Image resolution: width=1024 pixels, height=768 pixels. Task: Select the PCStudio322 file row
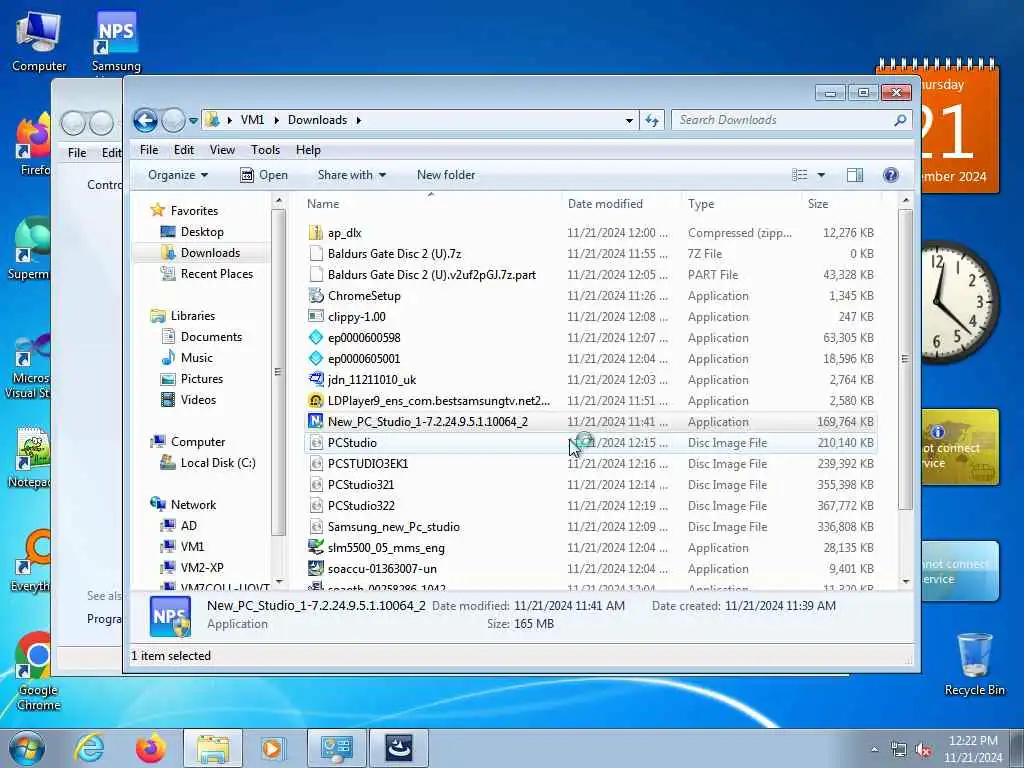(x=590, y=505)
